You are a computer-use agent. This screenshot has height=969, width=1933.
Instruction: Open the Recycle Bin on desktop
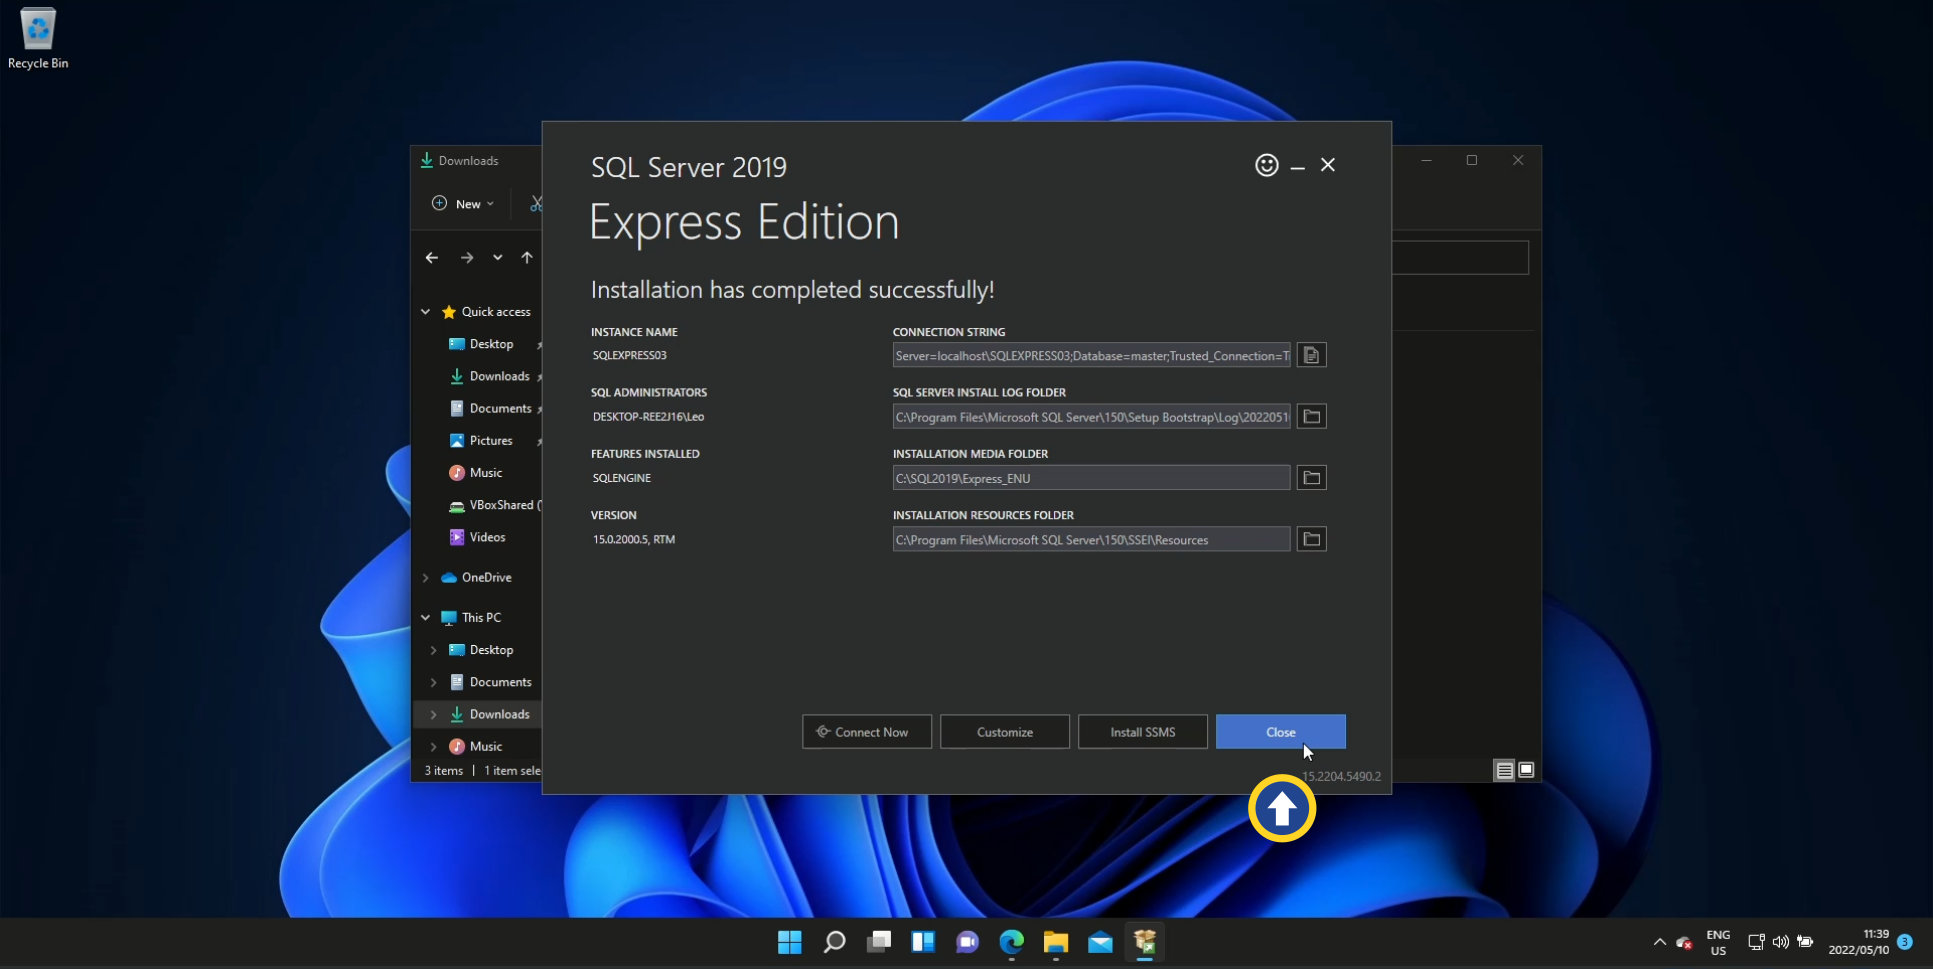(x=38, y=39)
